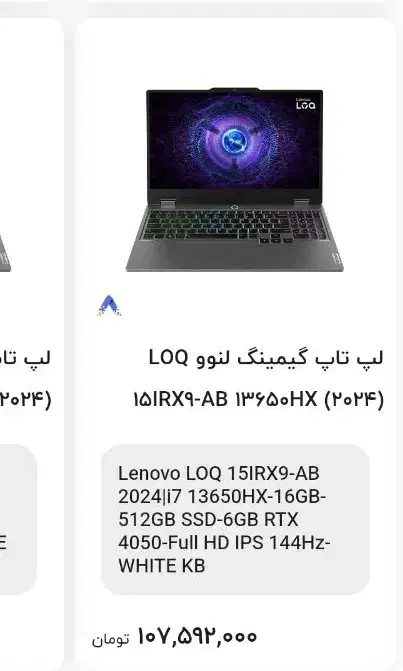Click the laptop keyboard in the product photo

click(234, 225)
